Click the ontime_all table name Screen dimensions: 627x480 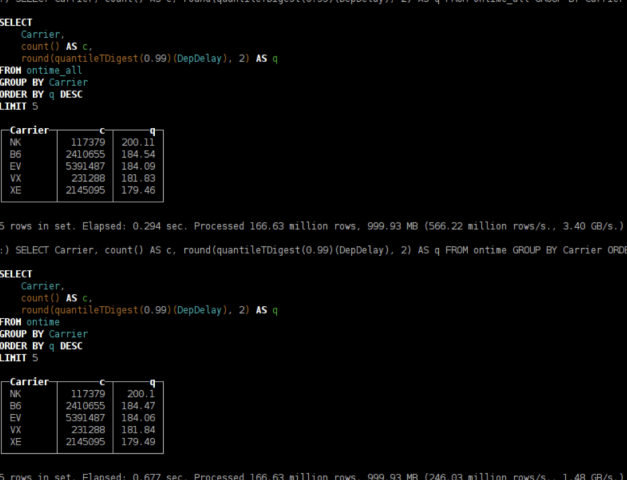point(54,70)
